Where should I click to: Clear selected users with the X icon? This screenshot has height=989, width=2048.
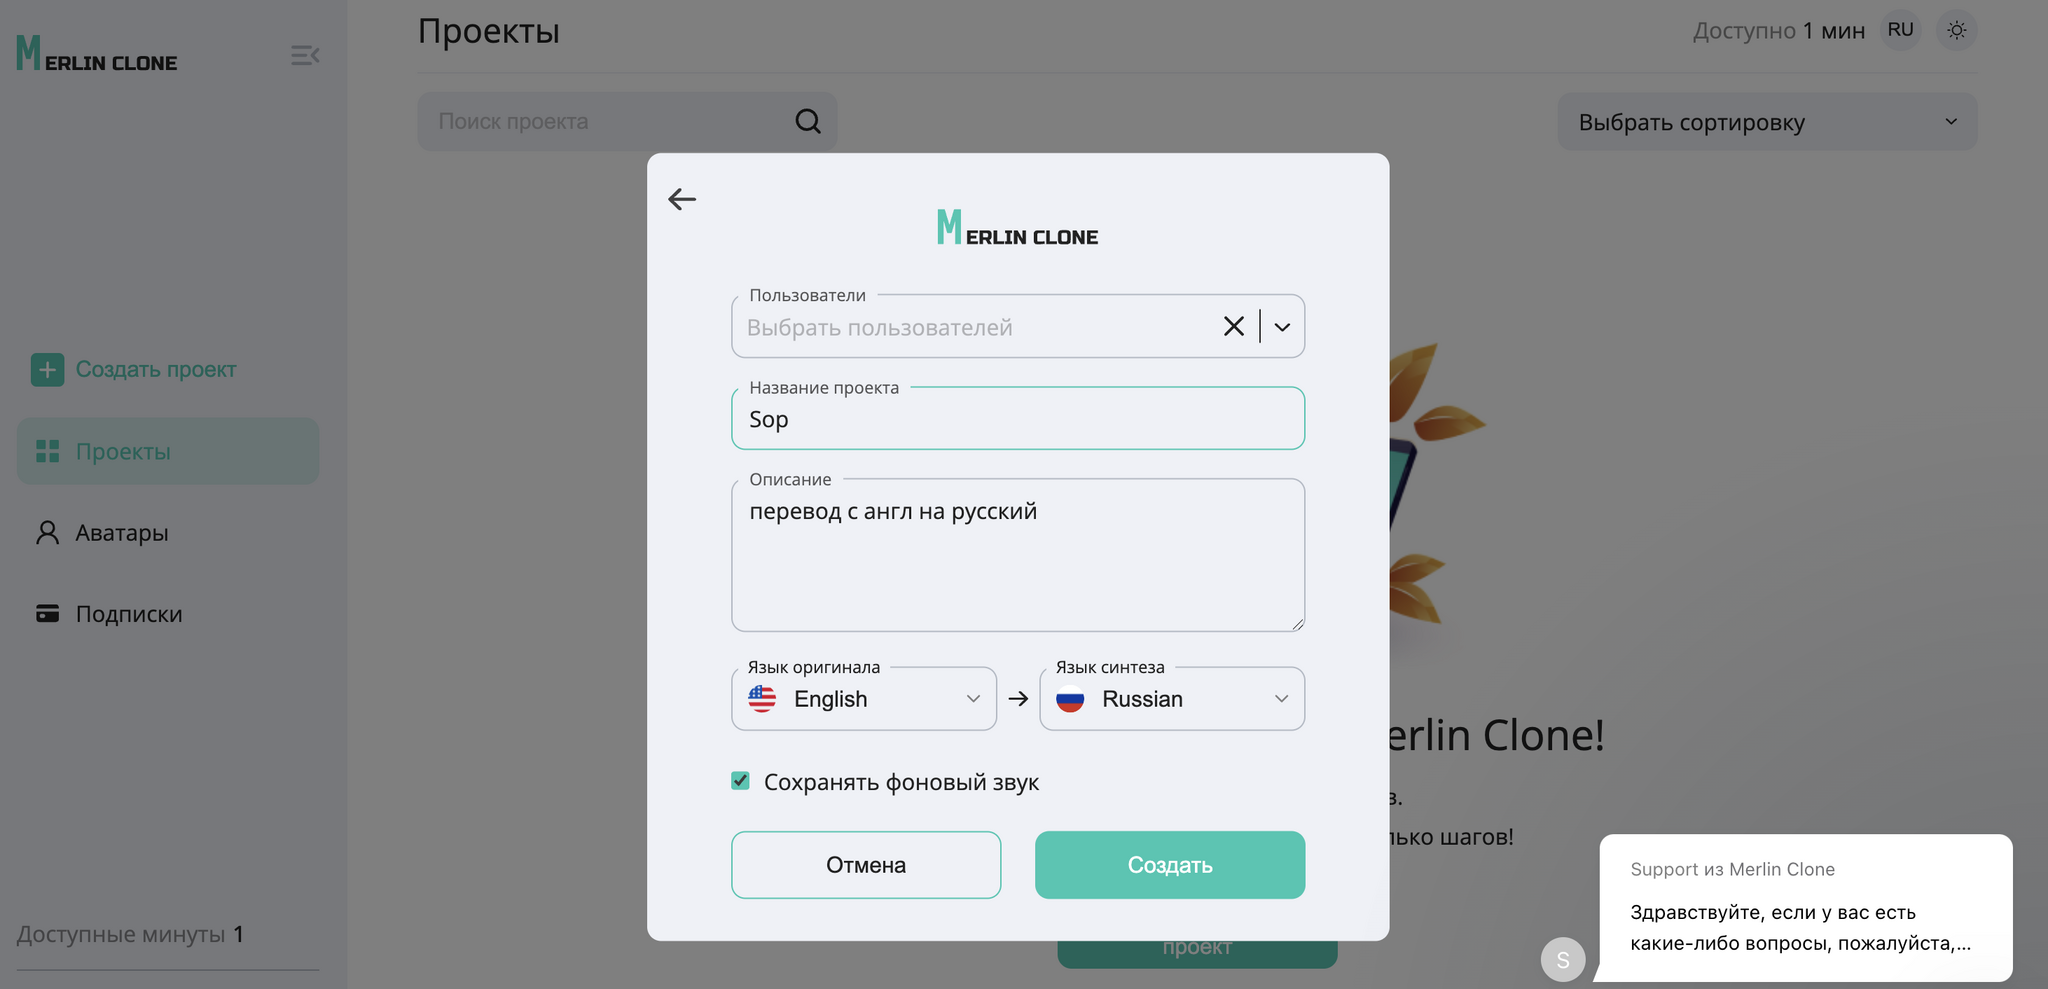1234,326
